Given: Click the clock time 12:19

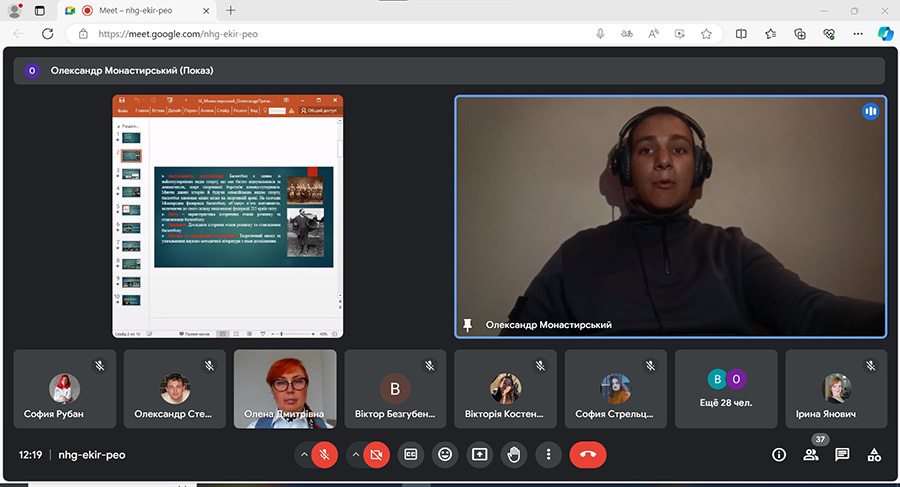Looking at the screenshot, I should (x=30, y=455).
